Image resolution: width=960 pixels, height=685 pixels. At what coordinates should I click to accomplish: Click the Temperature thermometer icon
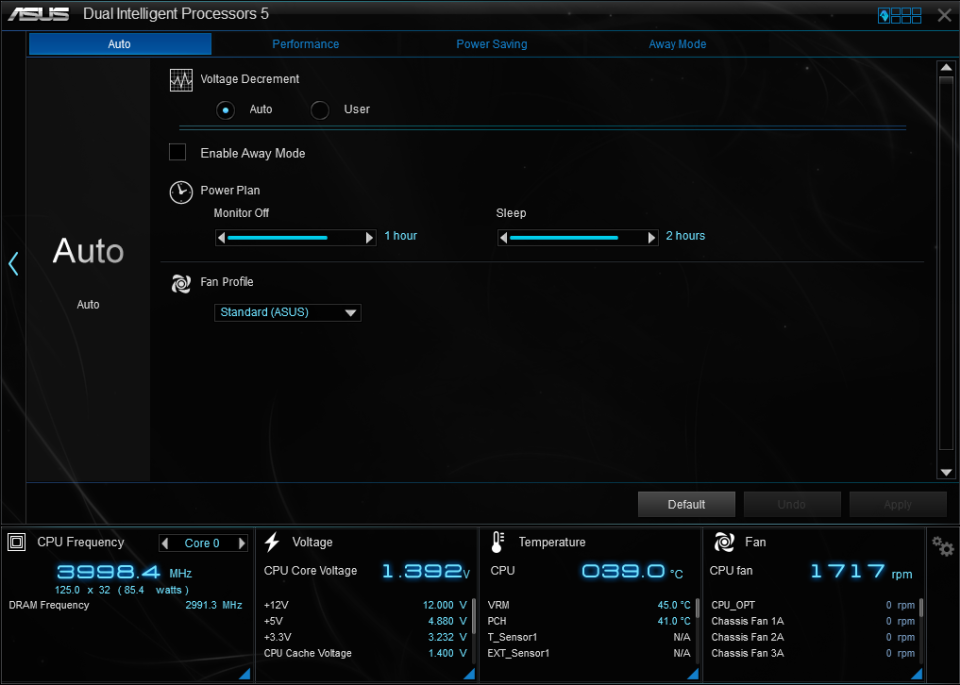pyautogui.click(x=498, y=542)
